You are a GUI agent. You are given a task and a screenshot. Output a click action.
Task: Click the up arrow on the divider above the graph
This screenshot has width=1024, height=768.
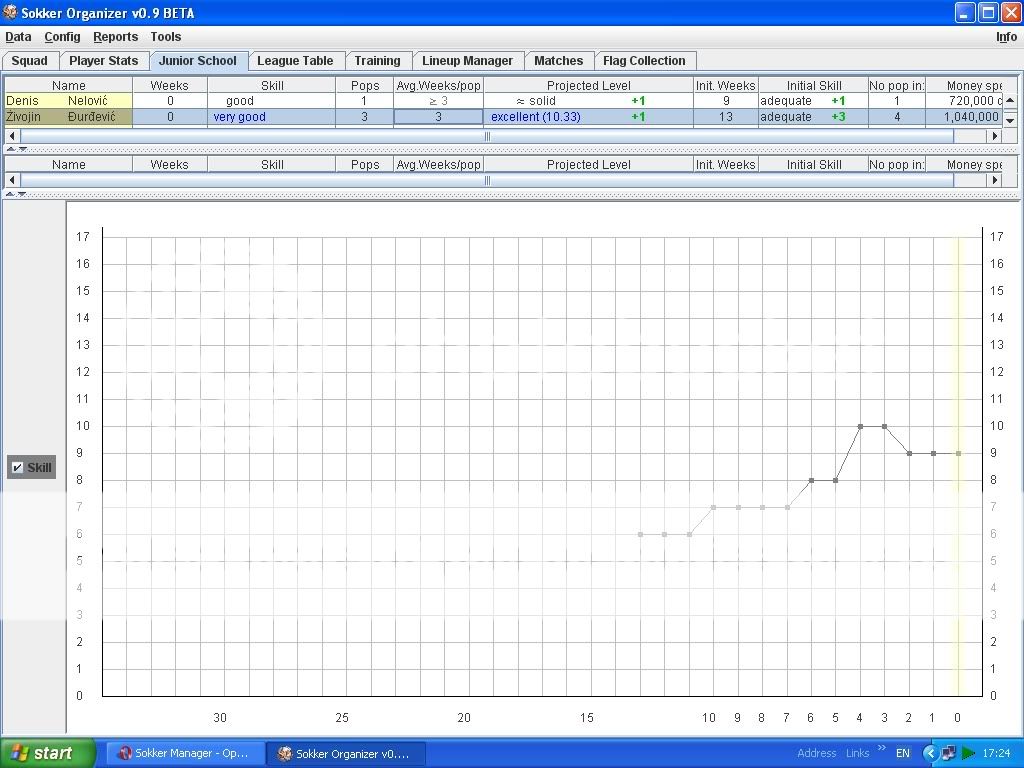coord(11,193)
